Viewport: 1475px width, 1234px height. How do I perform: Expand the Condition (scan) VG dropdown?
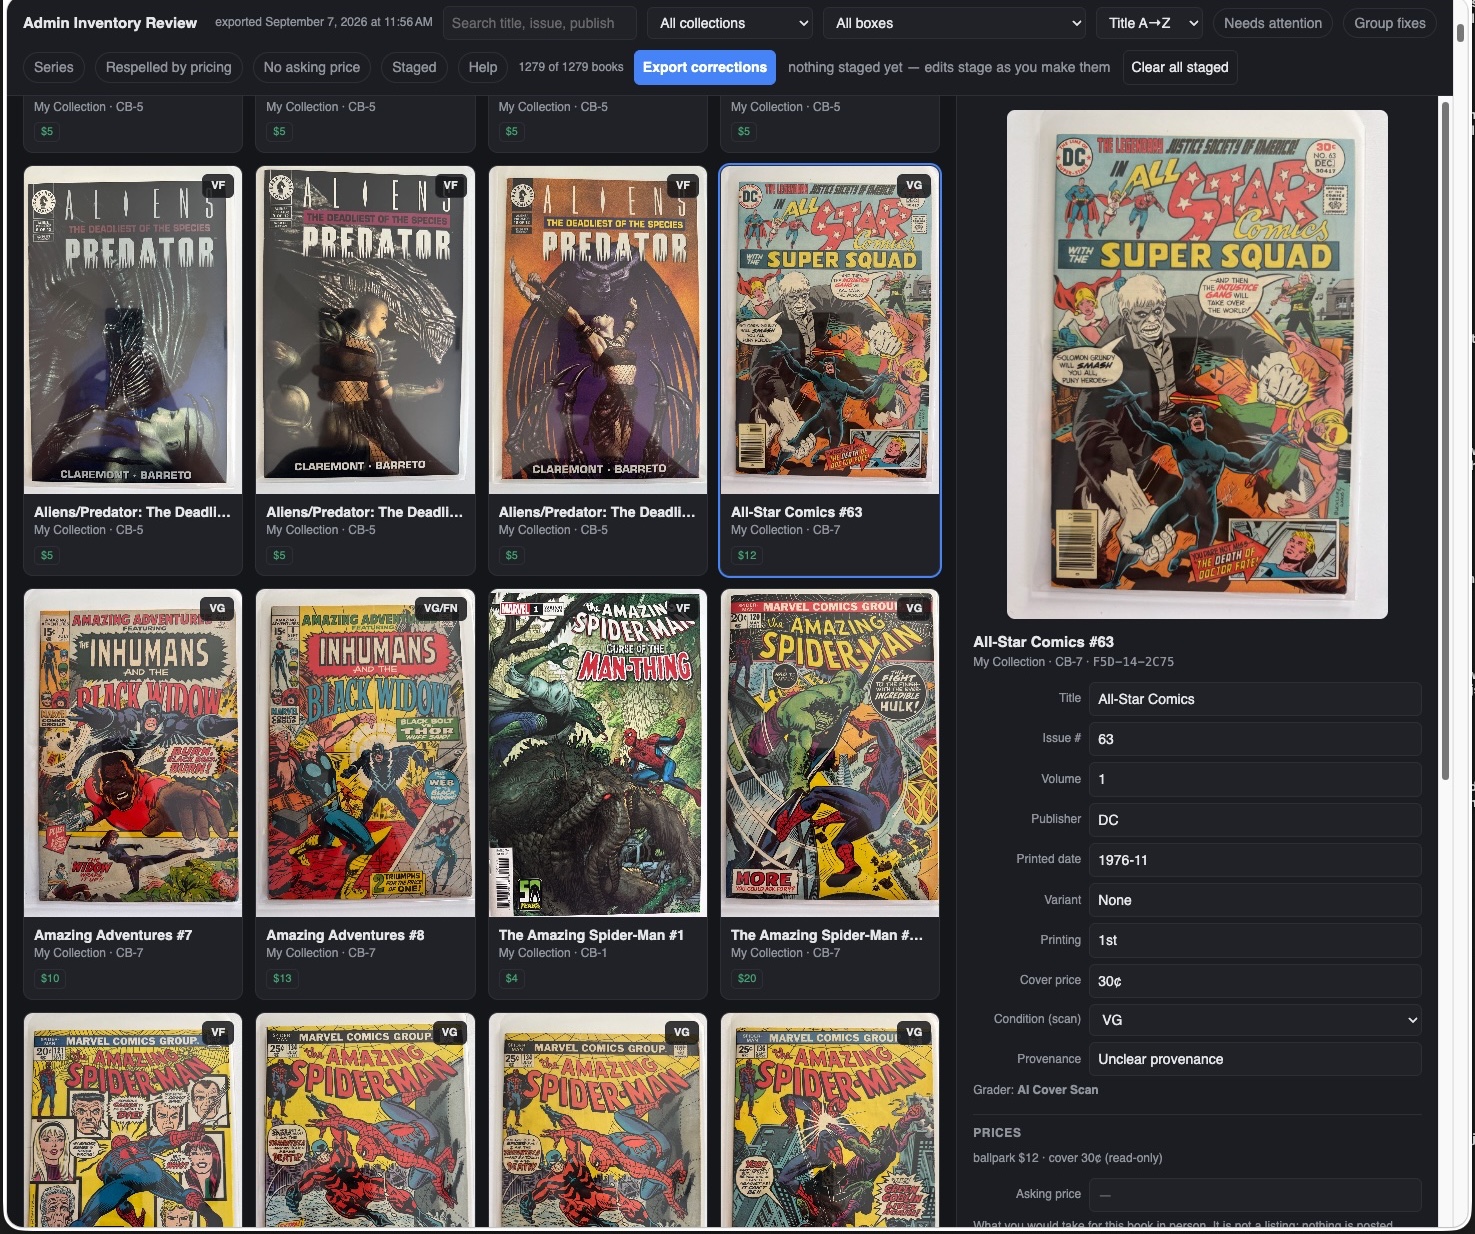click(x=1255, y=1020)
